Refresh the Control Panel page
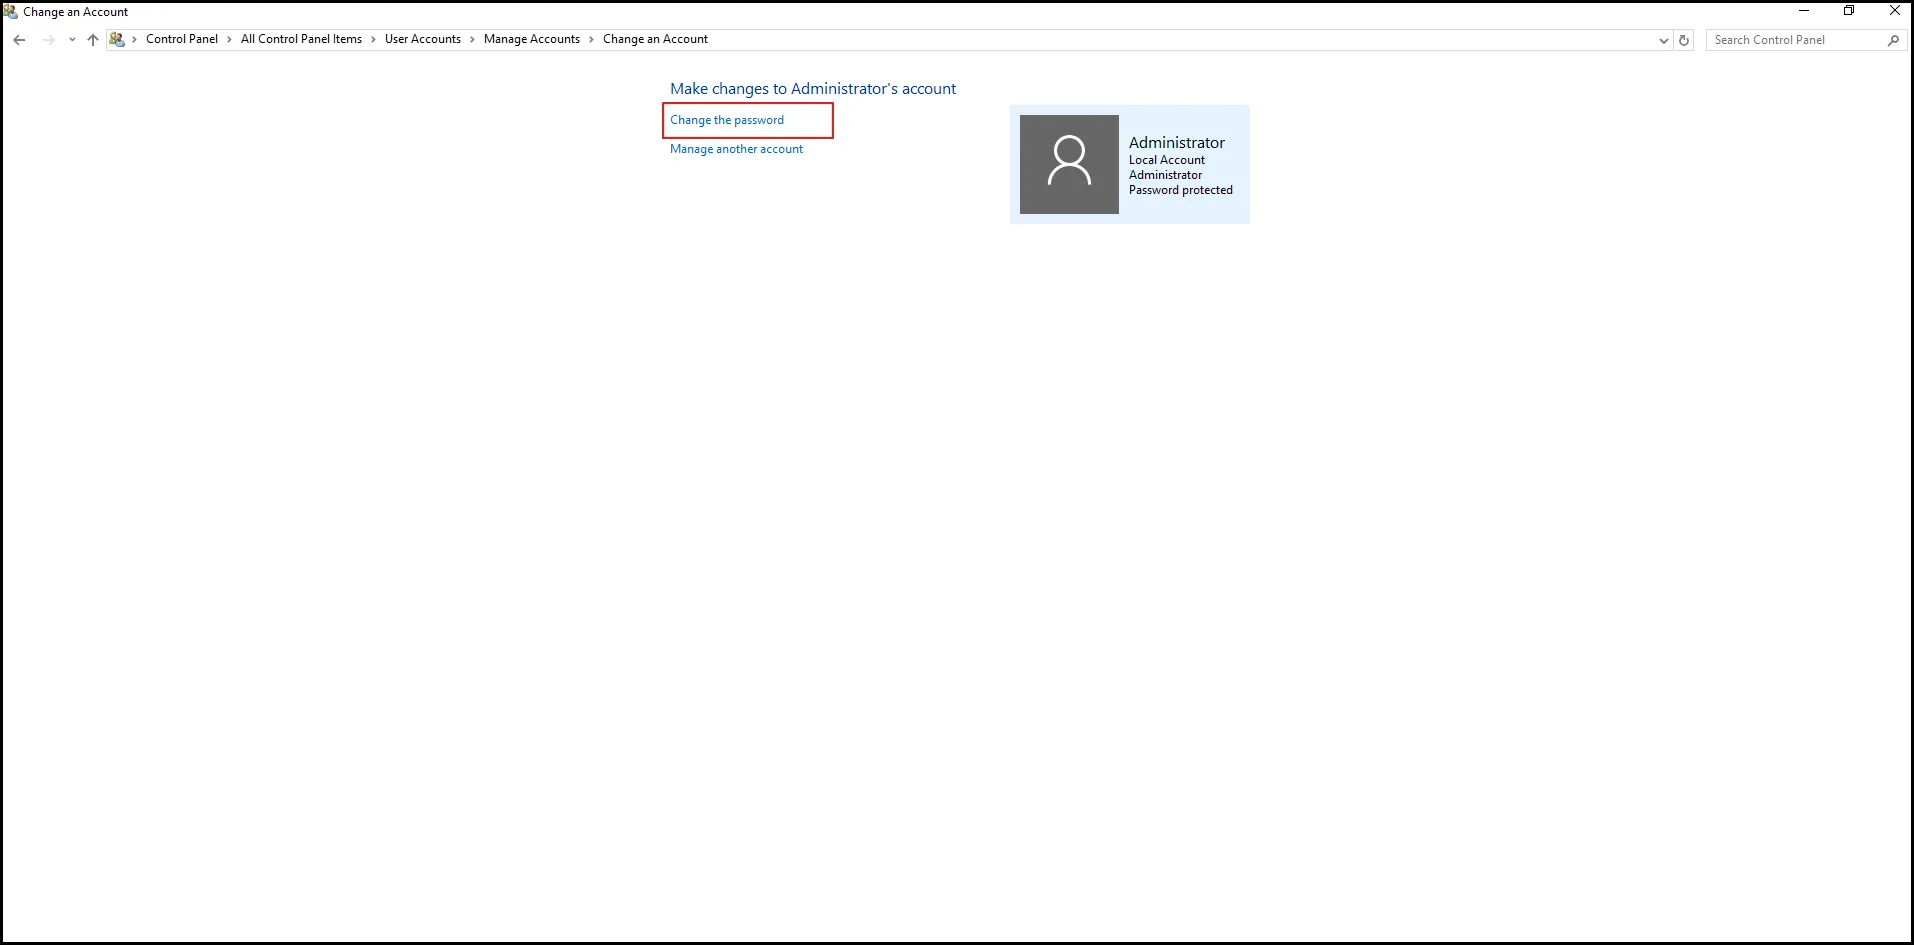Screen dimensions: 1914x945 [1684, 41]
